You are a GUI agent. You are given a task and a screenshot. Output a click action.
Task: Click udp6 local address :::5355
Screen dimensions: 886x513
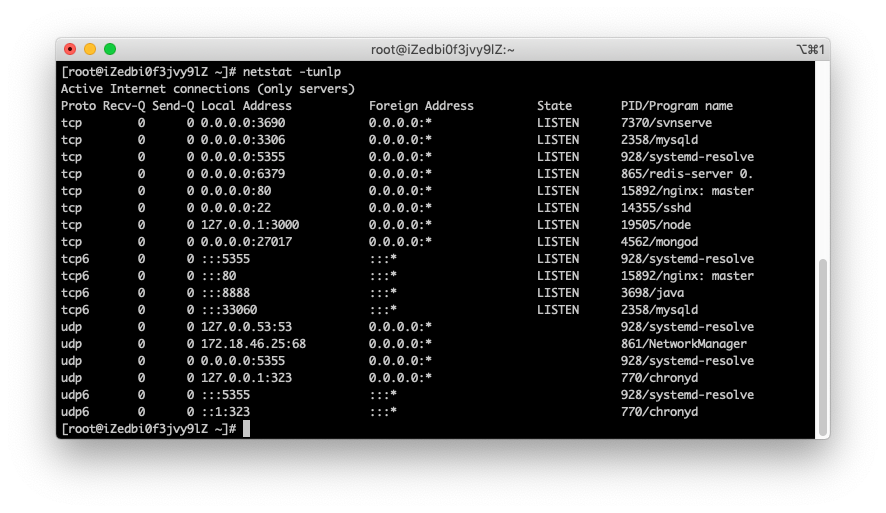coord(225,394)
